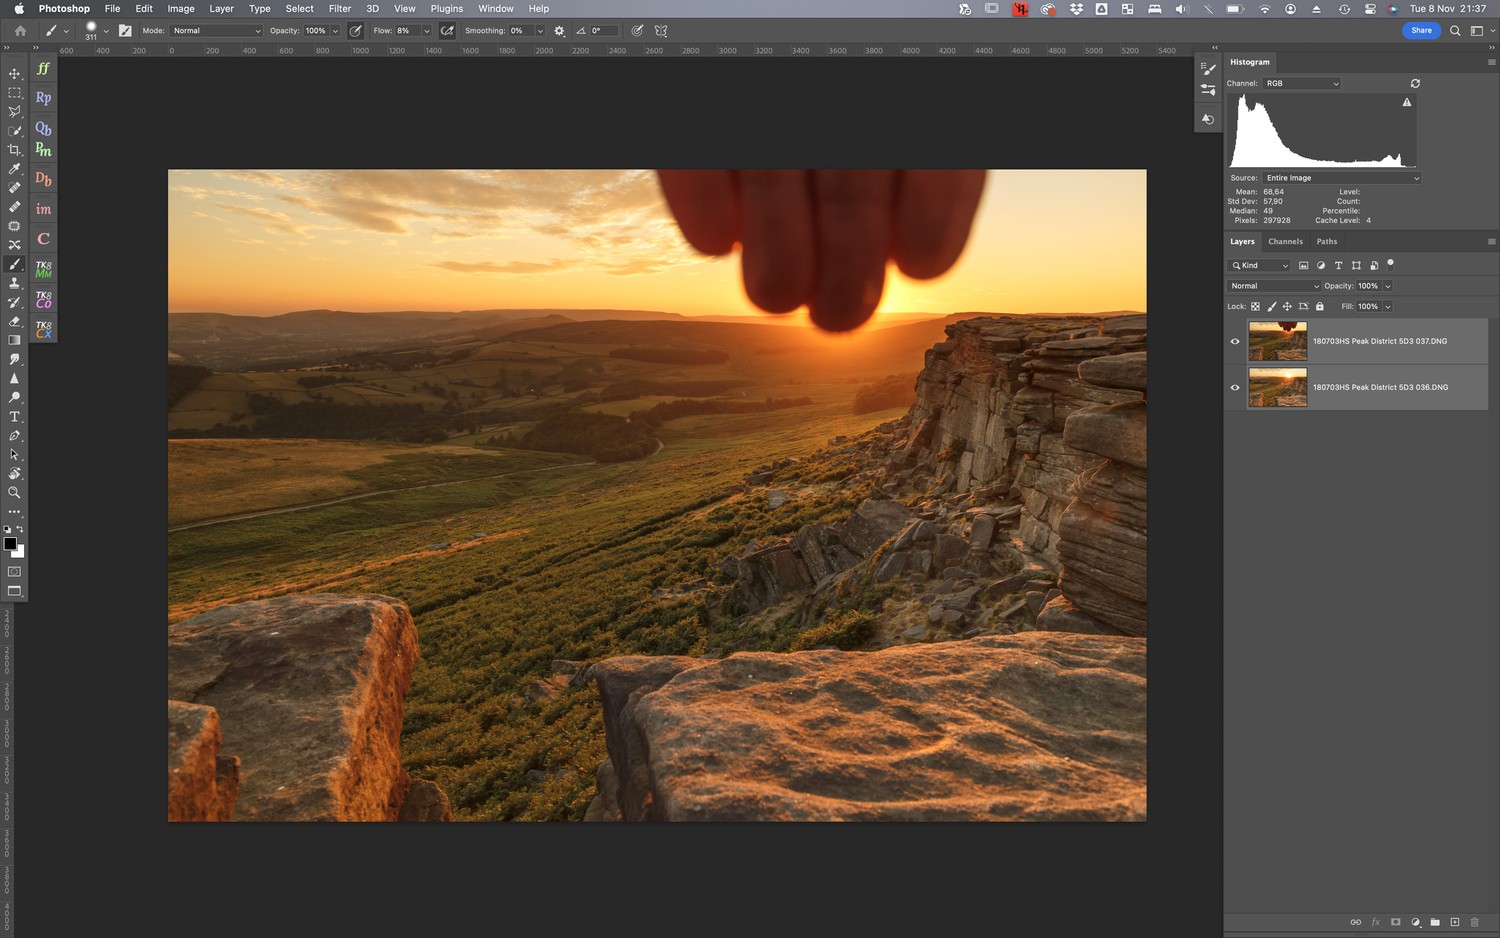The width and height of the screenshot is (1500, 938).
Task: Click the add layer mask icon
Action: pyautogui.click(x=1395, y=922)
